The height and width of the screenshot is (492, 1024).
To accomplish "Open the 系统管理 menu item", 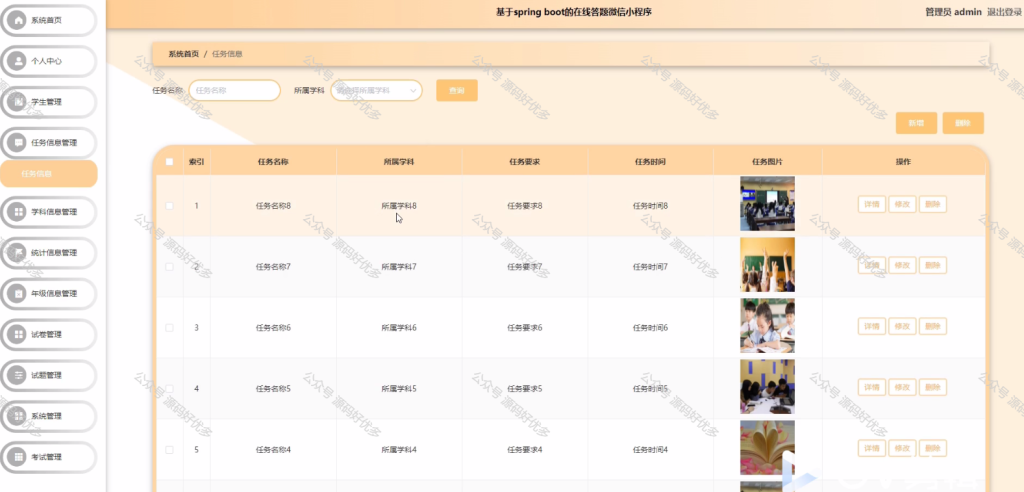I will point(48,416).
